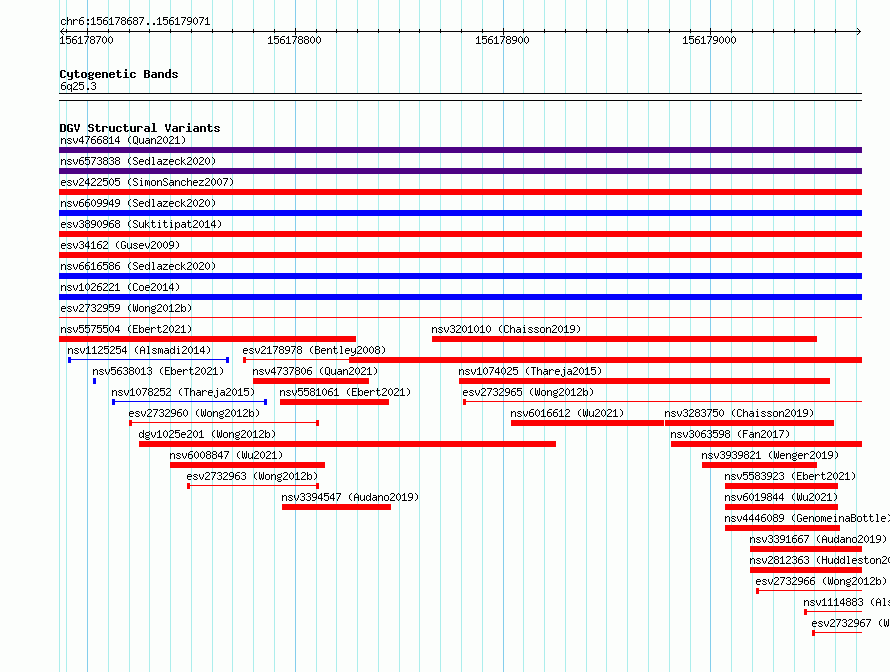Open the nsv3283750 (Chaisson2019) label
The height and width of the screenshot is (672, 890).
[739, 413]
